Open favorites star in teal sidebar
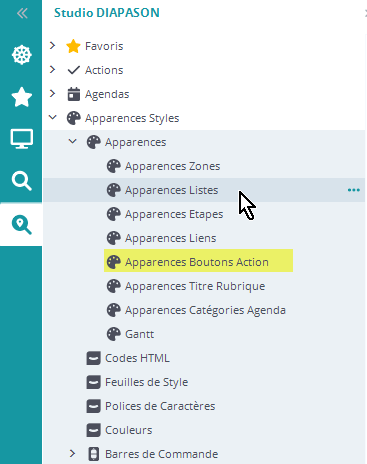 coord(22,97)
